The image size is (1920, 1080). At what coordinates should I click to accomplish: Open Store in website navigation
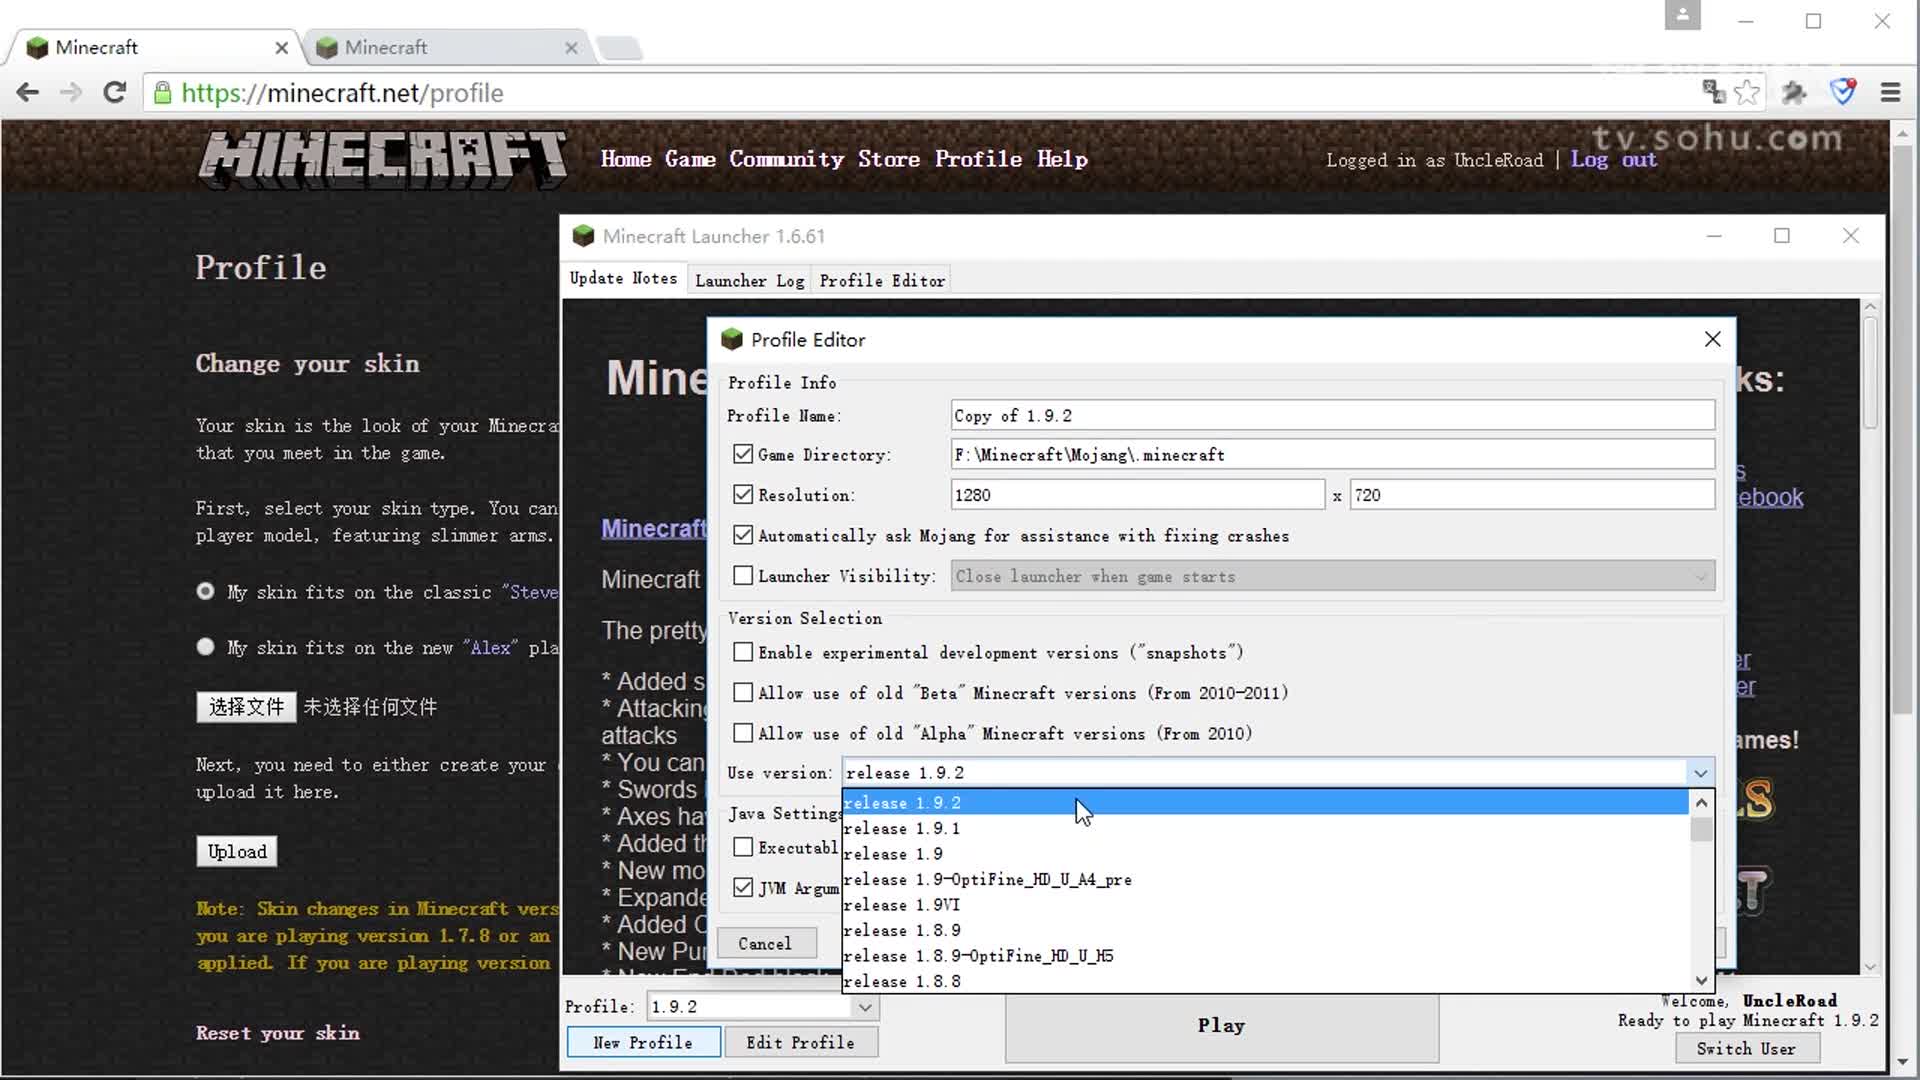tap(888, 159)
